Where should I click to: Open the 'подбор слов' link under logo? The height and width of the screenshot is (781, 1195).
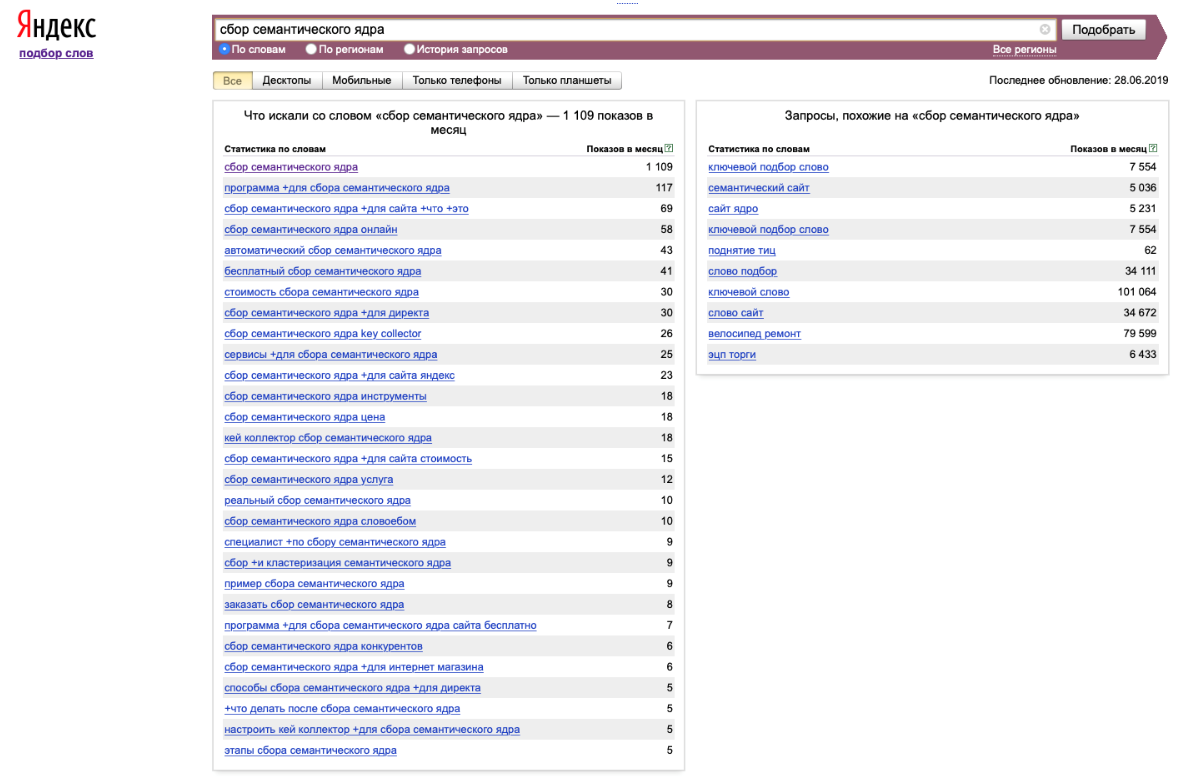click(x=56, y=53)
